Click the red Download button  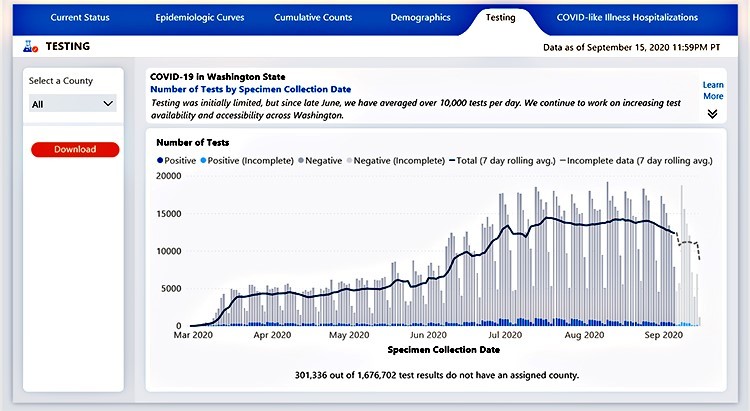(x=75, y=149)
